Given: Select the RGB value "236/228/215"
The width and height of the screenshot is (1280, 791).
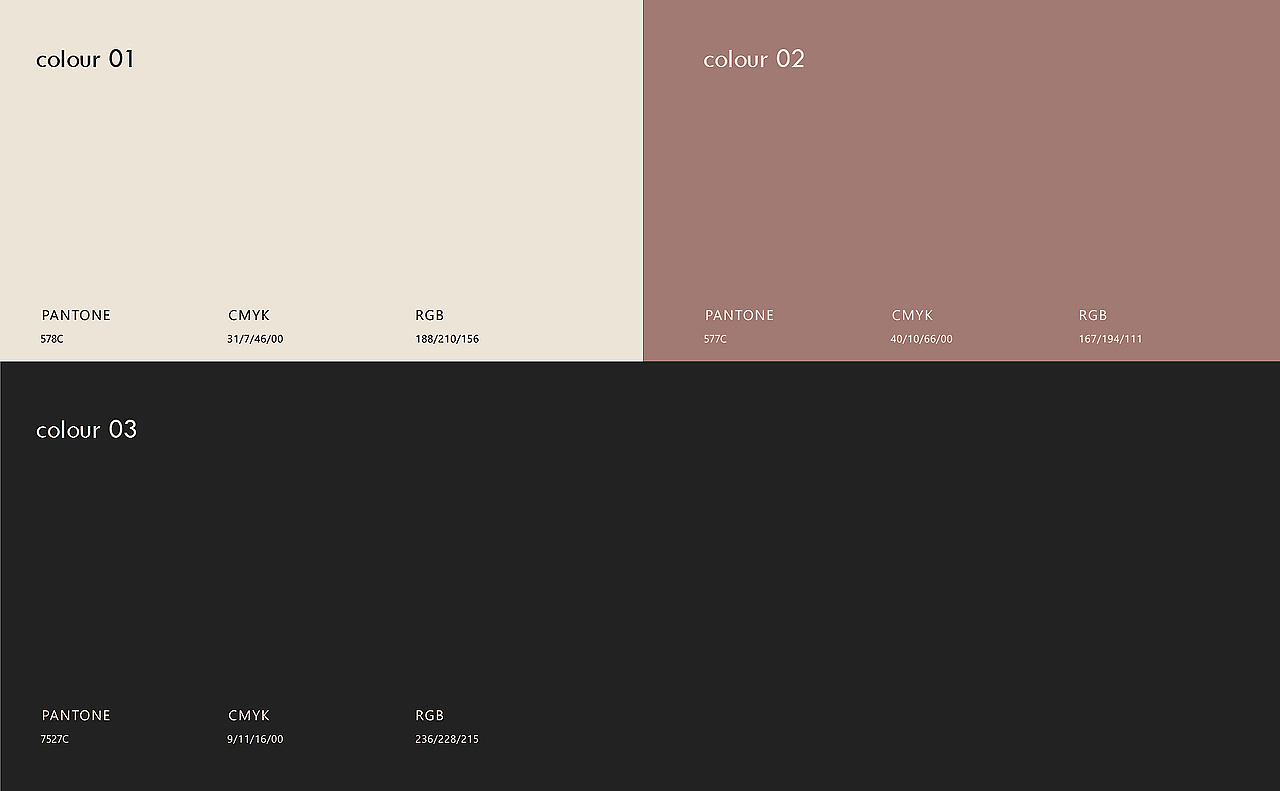Looking at the screenshot, I should (x=447, y=739).
